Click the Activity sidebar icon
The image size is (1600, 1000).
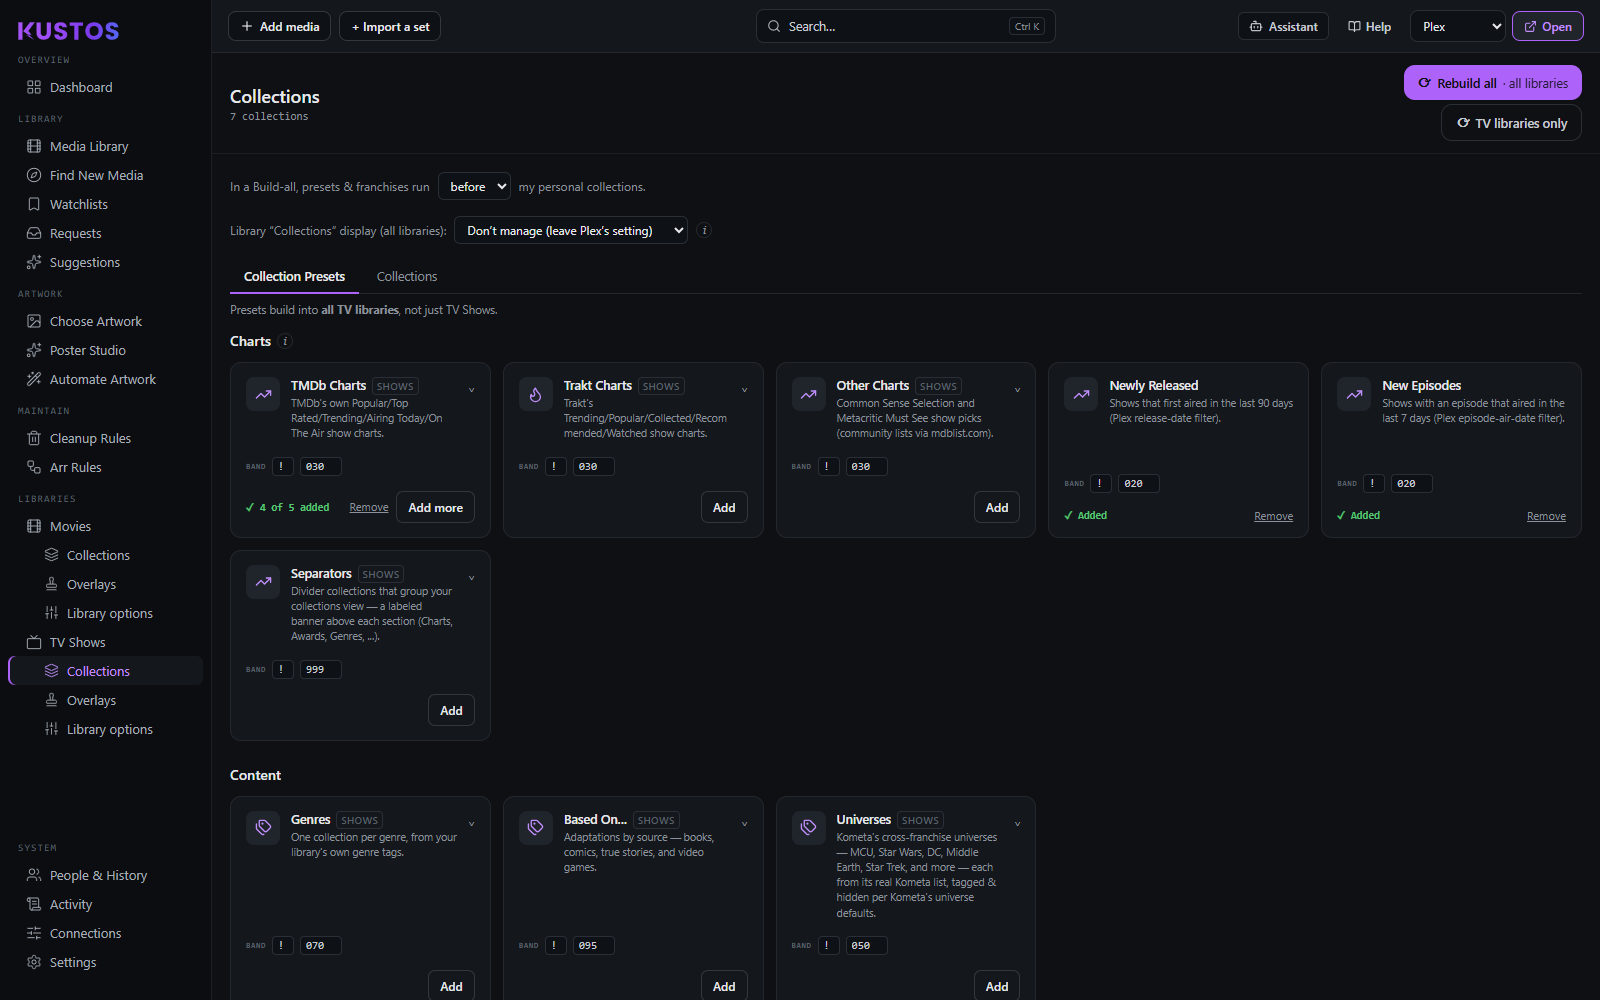pyautogui.click(x=34, y=904)
